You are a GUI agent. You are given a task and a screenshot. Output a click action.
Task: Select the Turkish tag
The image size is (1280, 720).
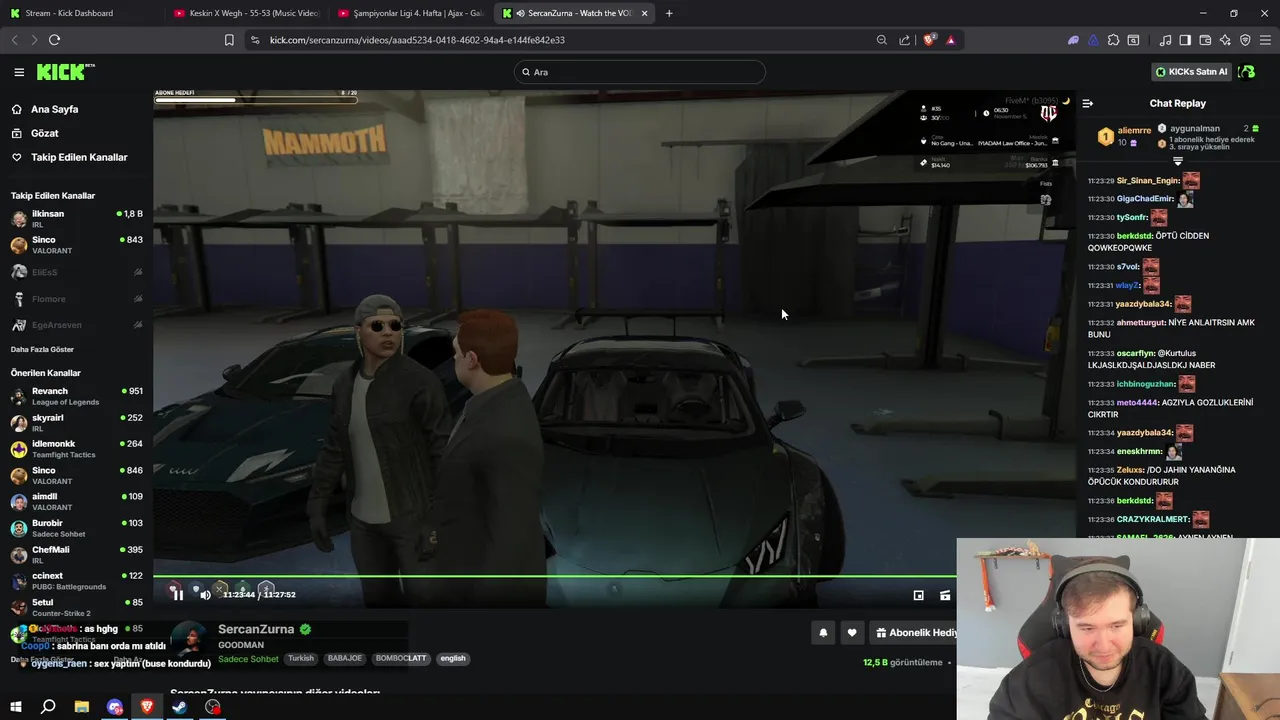coord(301,659)
